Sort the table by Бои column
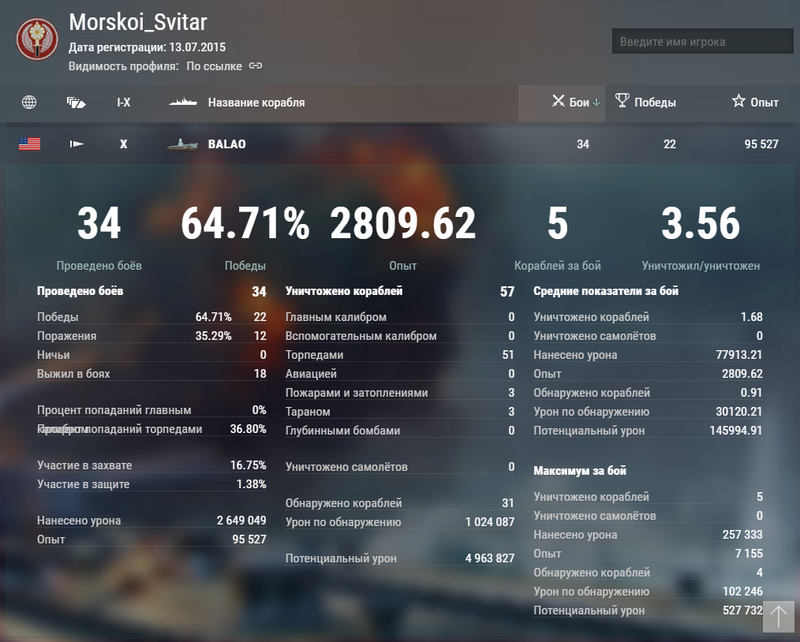Viewport: 800px width, 642px height. coord(578,102)
